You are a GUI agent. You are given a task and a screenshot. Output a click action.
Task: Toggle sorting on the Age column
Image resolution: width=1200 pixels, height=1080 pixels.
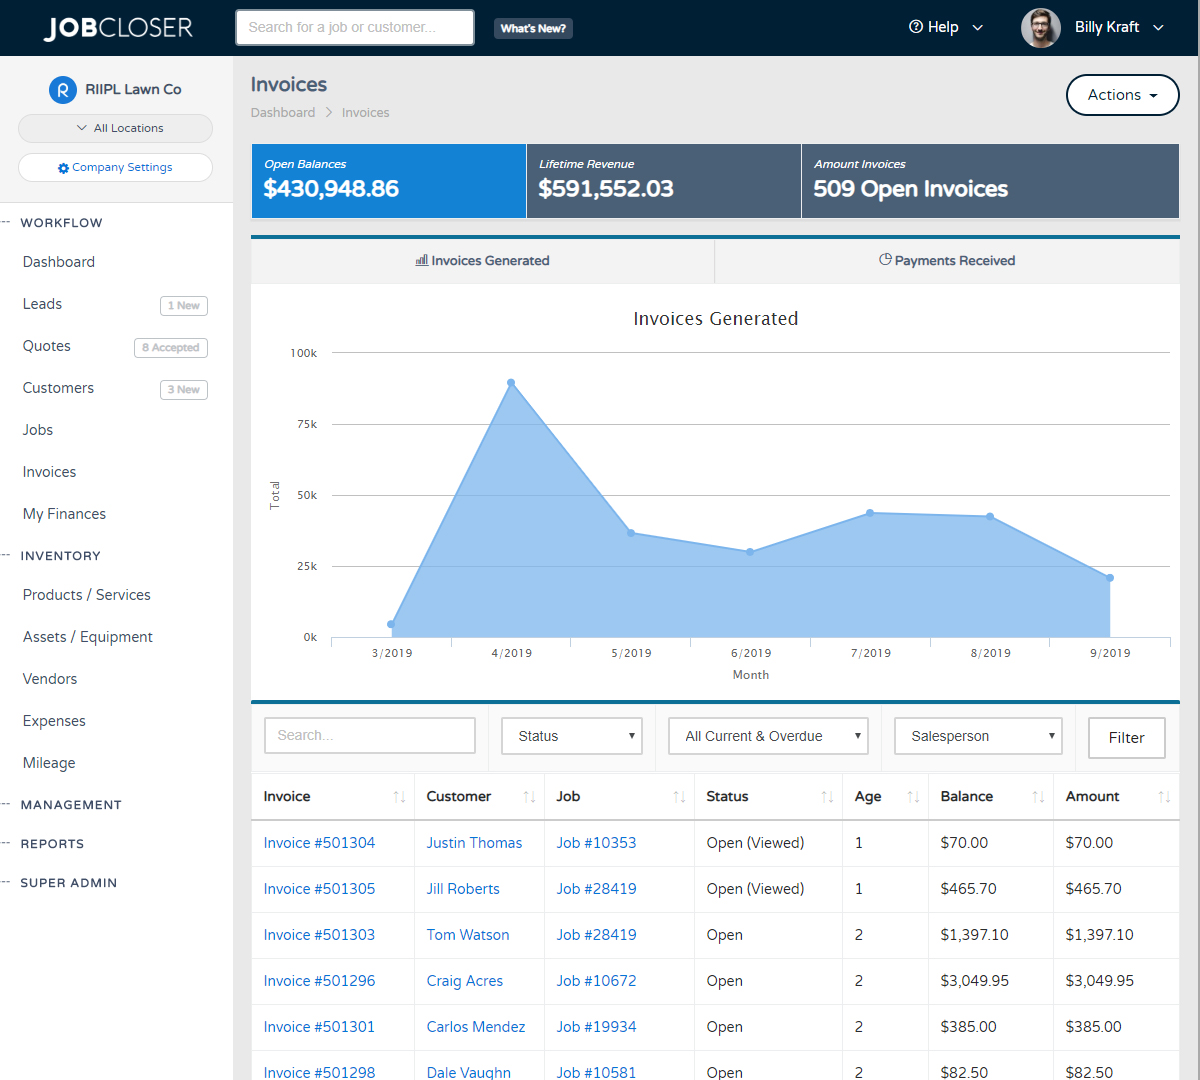point(911,796)
